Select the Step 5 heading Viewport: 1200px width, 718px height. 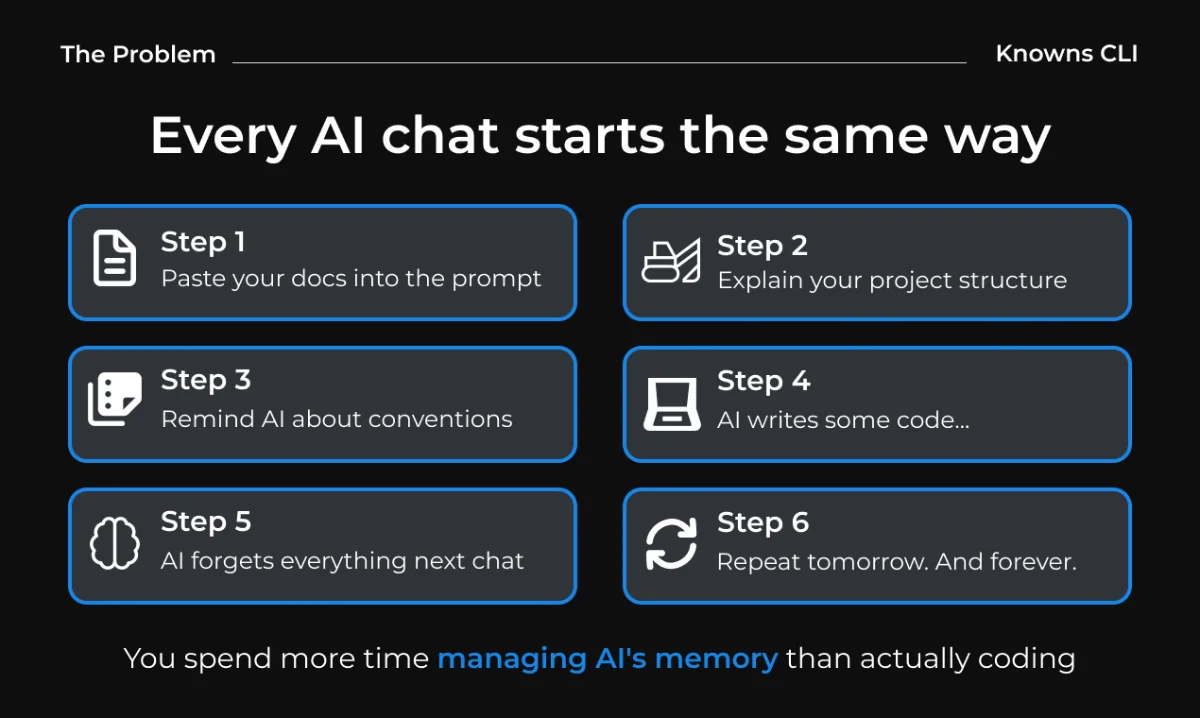(x=206, y=522)
